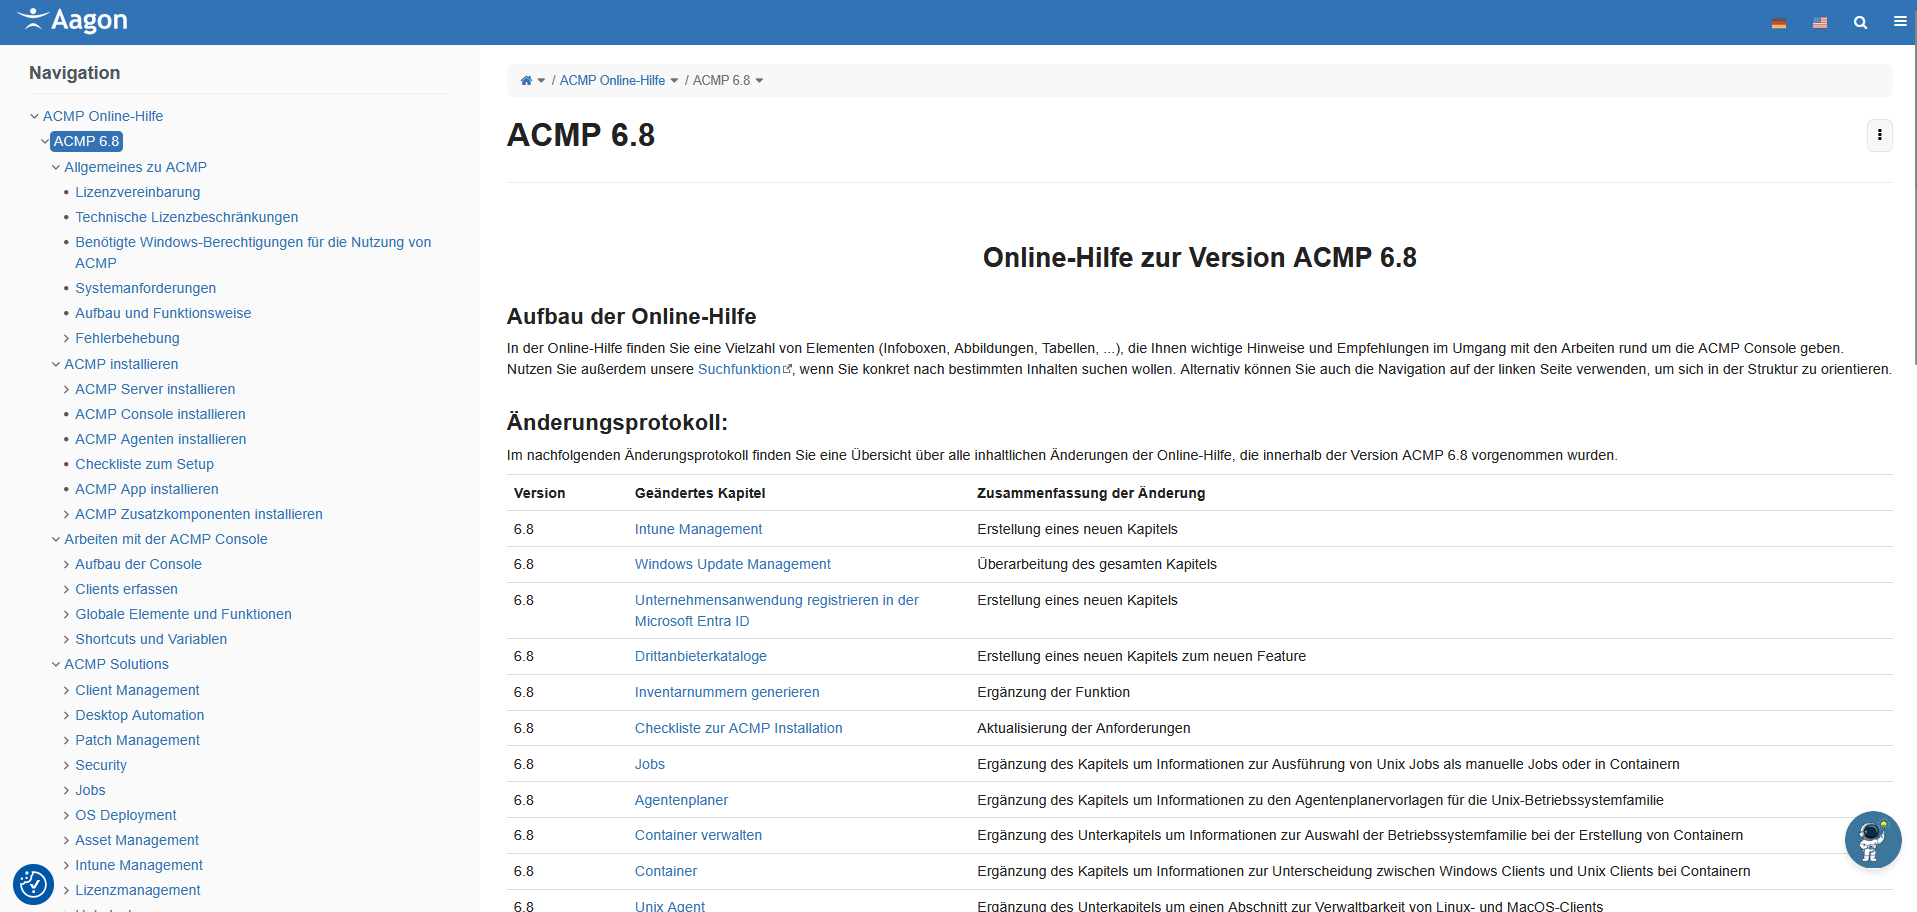
Task: Open cookie settings via the cookie icon
Action: (x=33, y=884)
